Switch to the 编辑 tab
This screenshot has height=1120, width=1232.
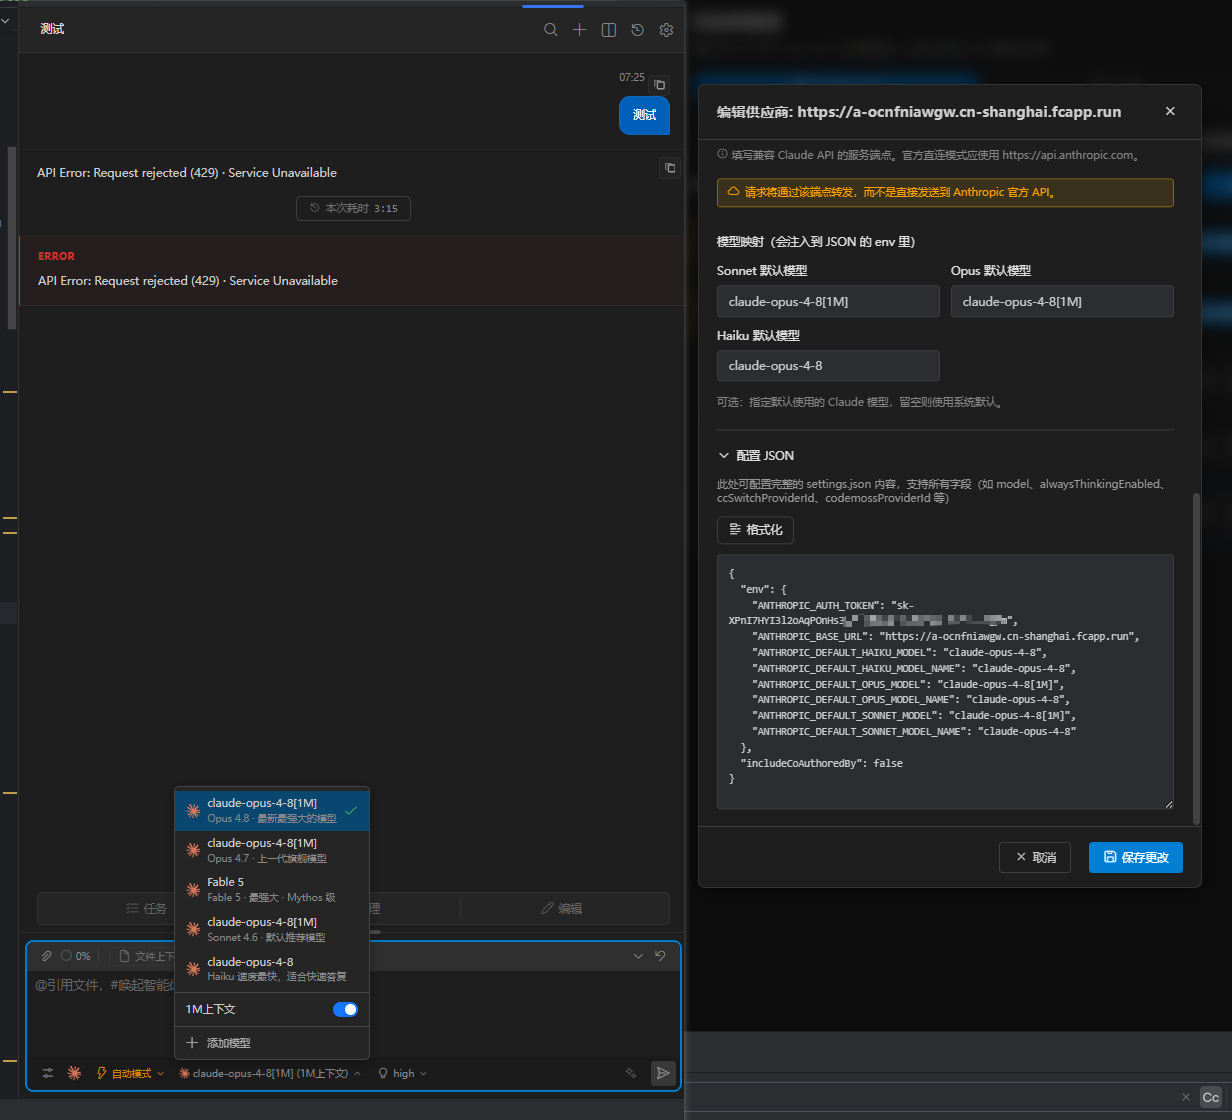pyautogui.click(x=564, y=908)
